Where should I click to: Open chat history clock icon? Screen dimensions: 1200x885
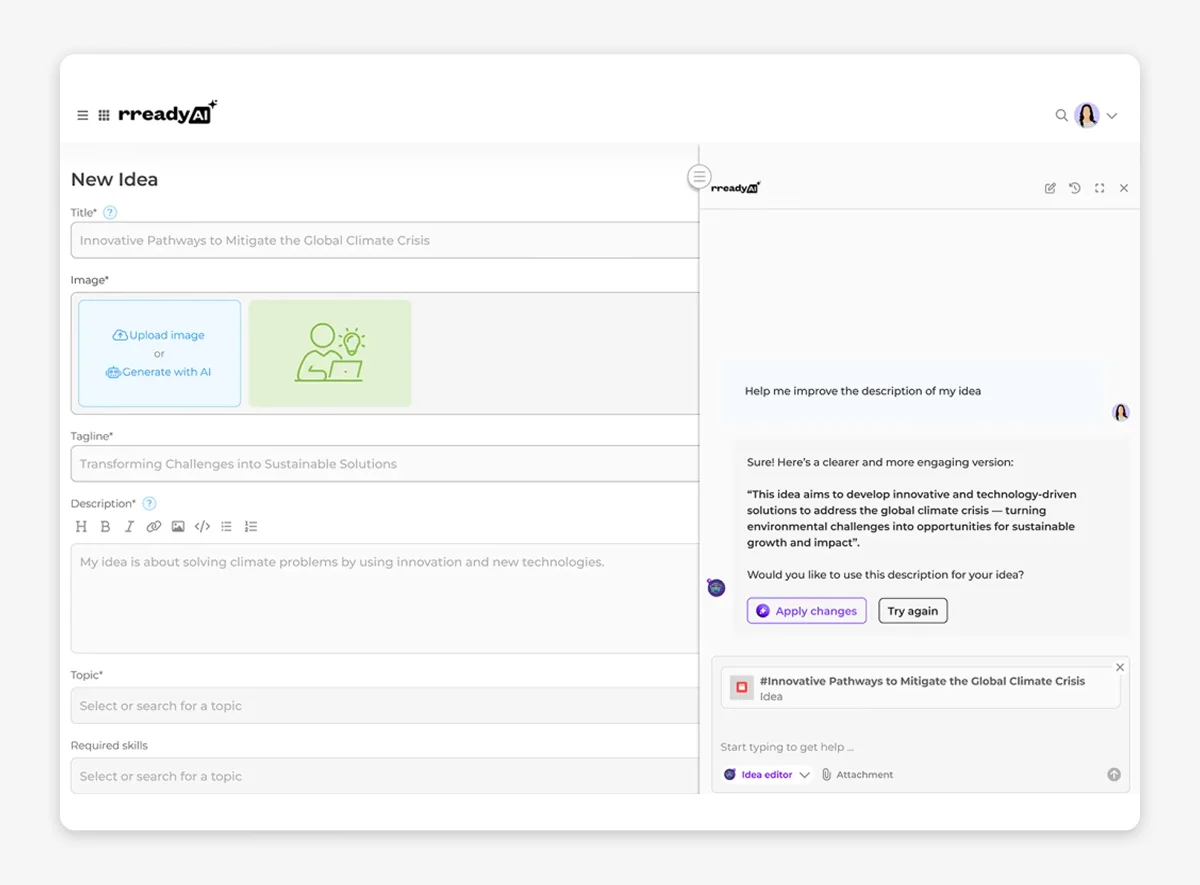click(1075, 188)
